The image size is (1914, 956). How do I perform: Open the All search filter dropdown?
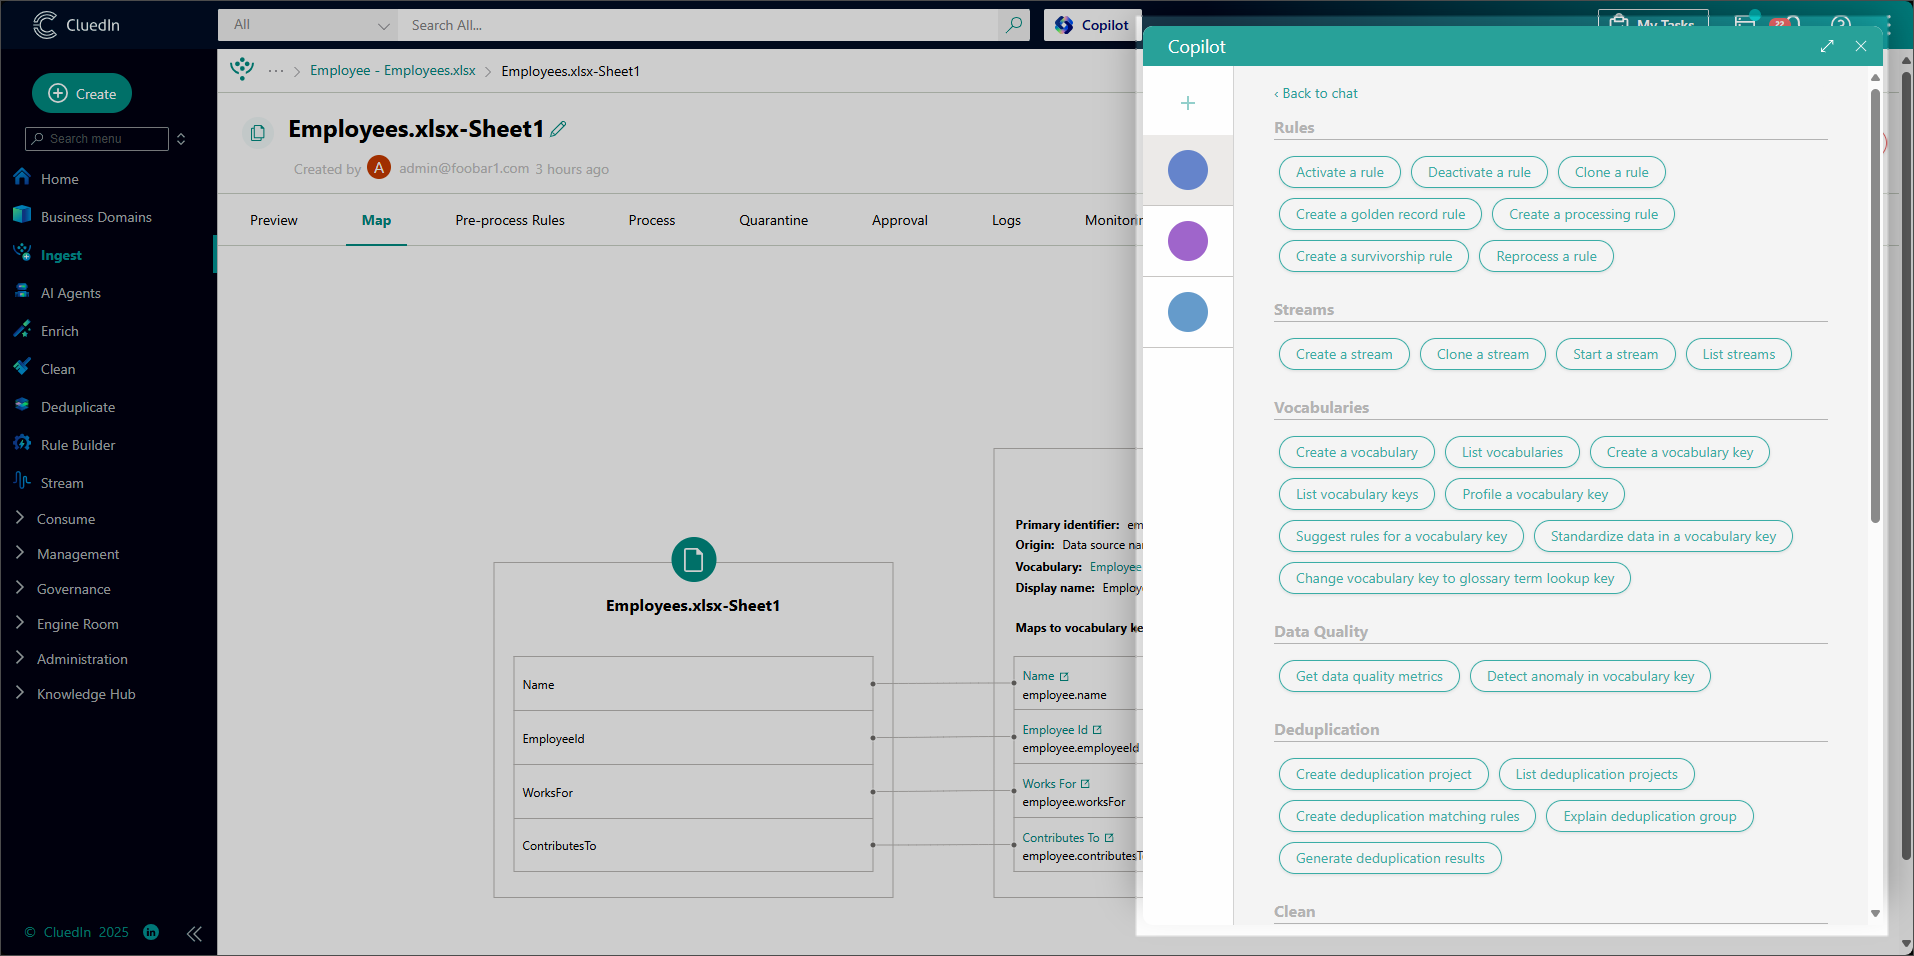(308, 25)
